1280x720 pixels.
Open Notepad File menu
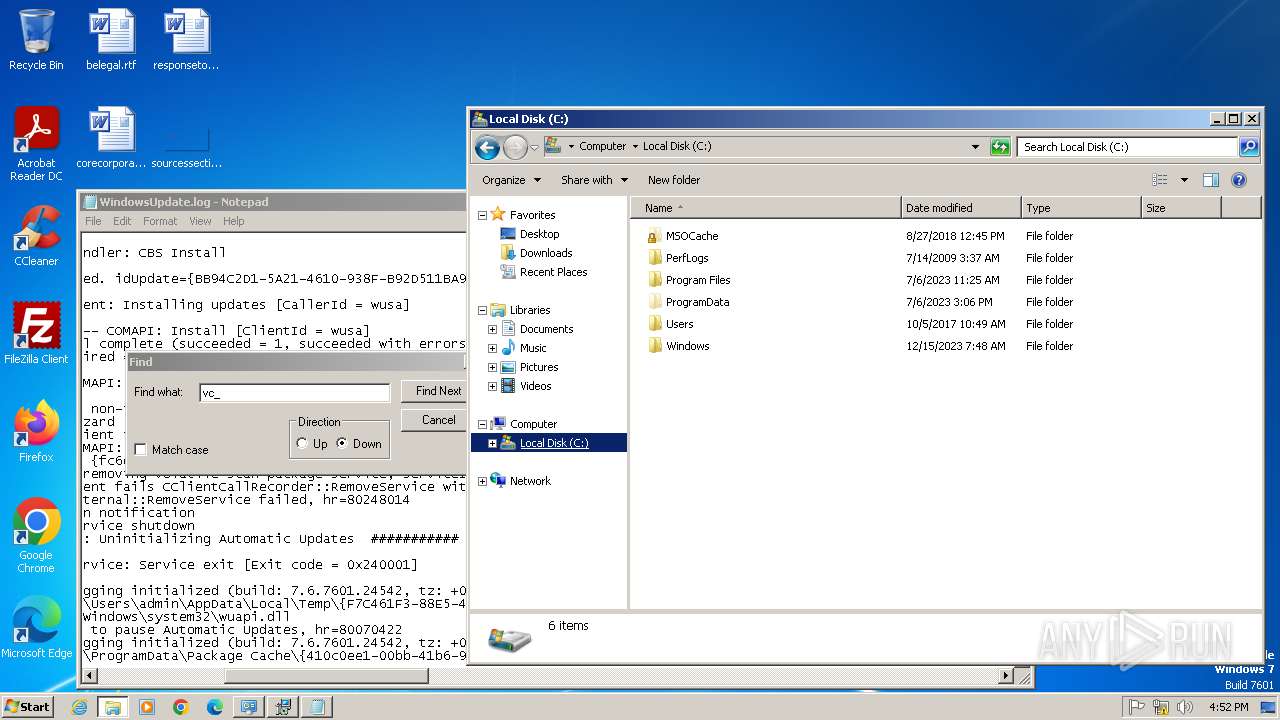[x=93, y=221]
